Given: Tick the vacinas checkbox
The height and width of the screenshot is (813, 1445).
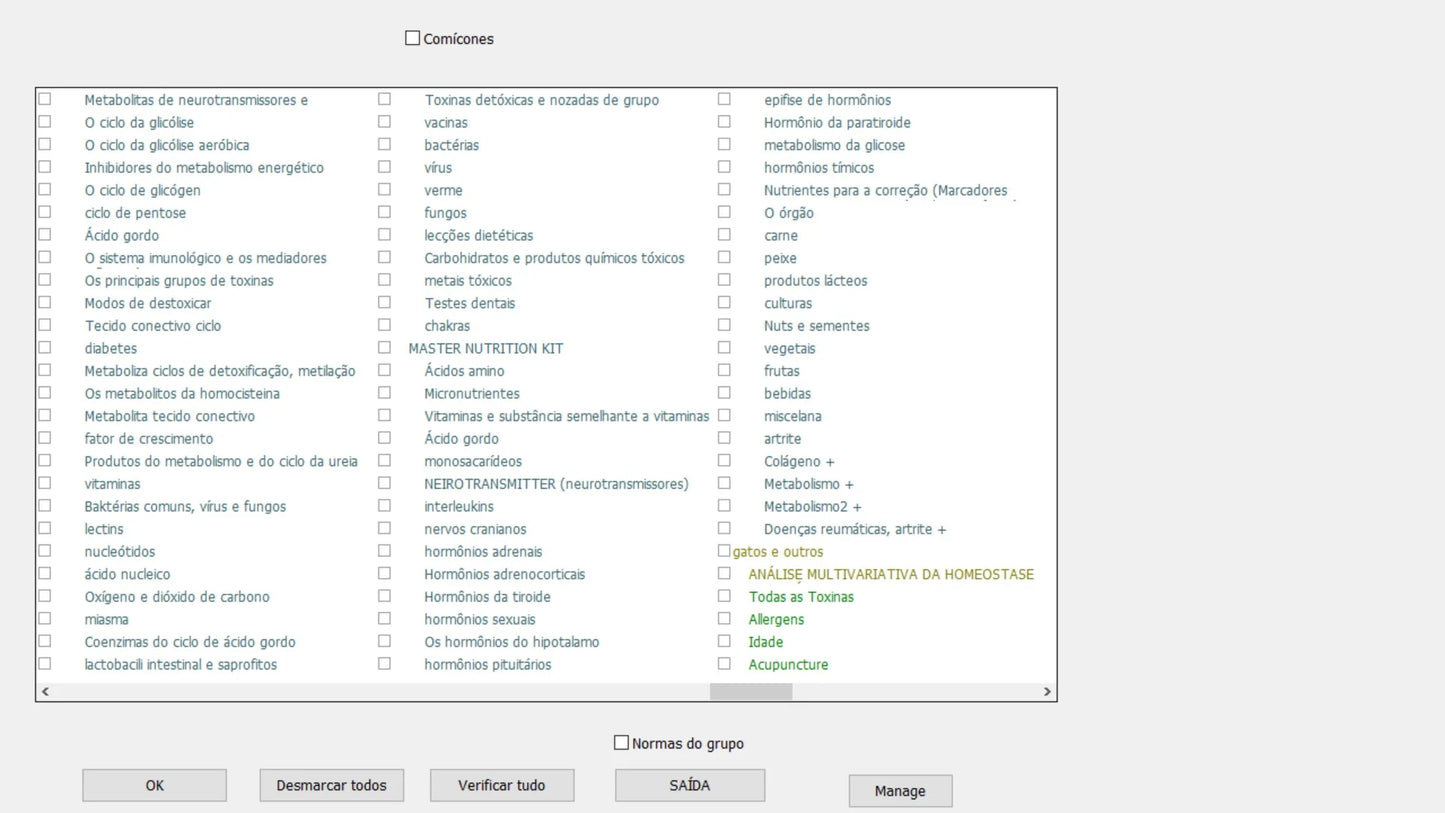Looking at the screenshot, I should (384, 122).
